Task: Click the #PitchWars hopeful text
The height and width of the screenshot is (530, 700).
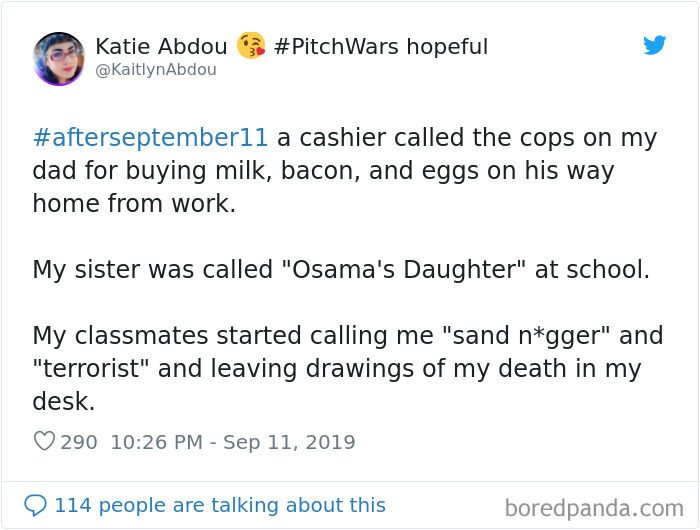Action: 380,47
